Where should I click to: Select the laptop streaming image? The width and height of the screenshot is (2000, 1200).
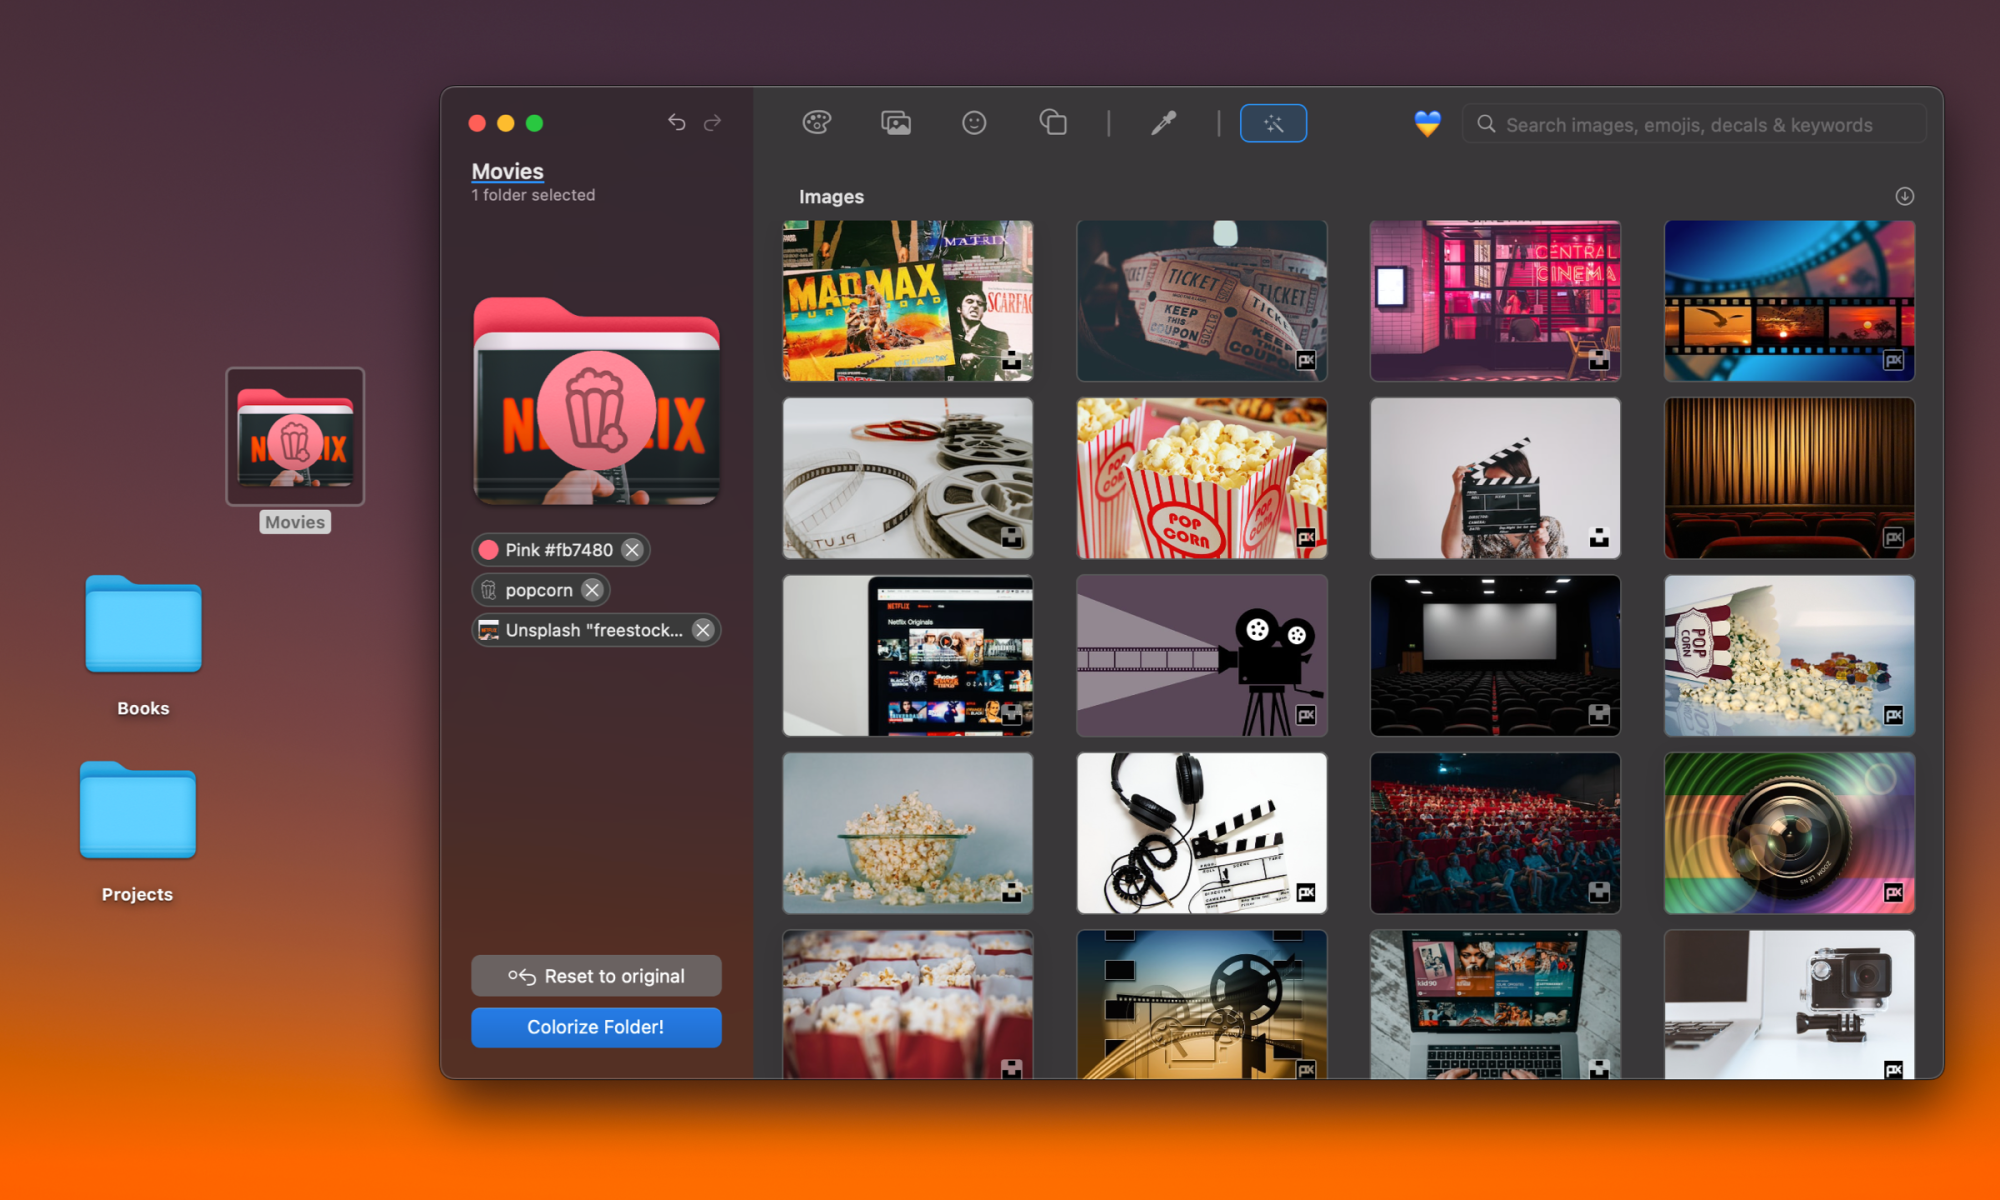pyautogui.click(x=1495, y=1004)
